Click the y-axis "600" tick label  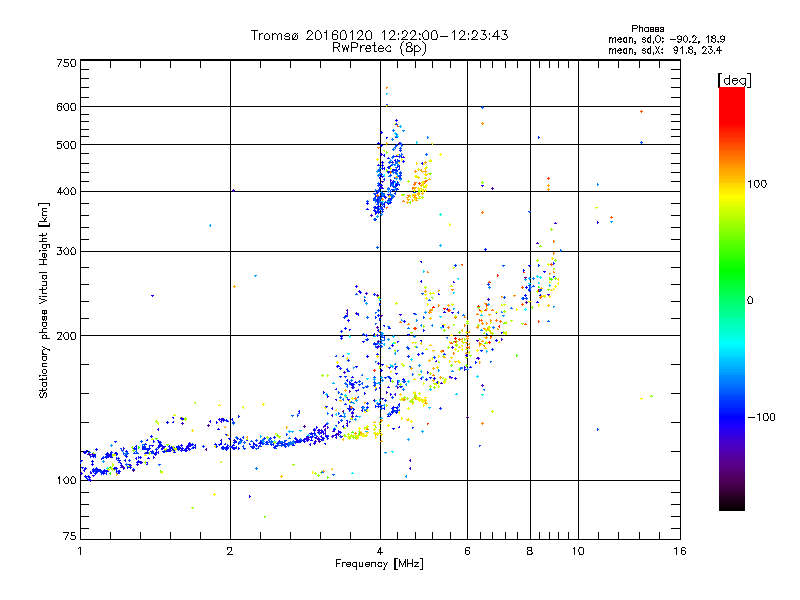[x=66, y=107]
